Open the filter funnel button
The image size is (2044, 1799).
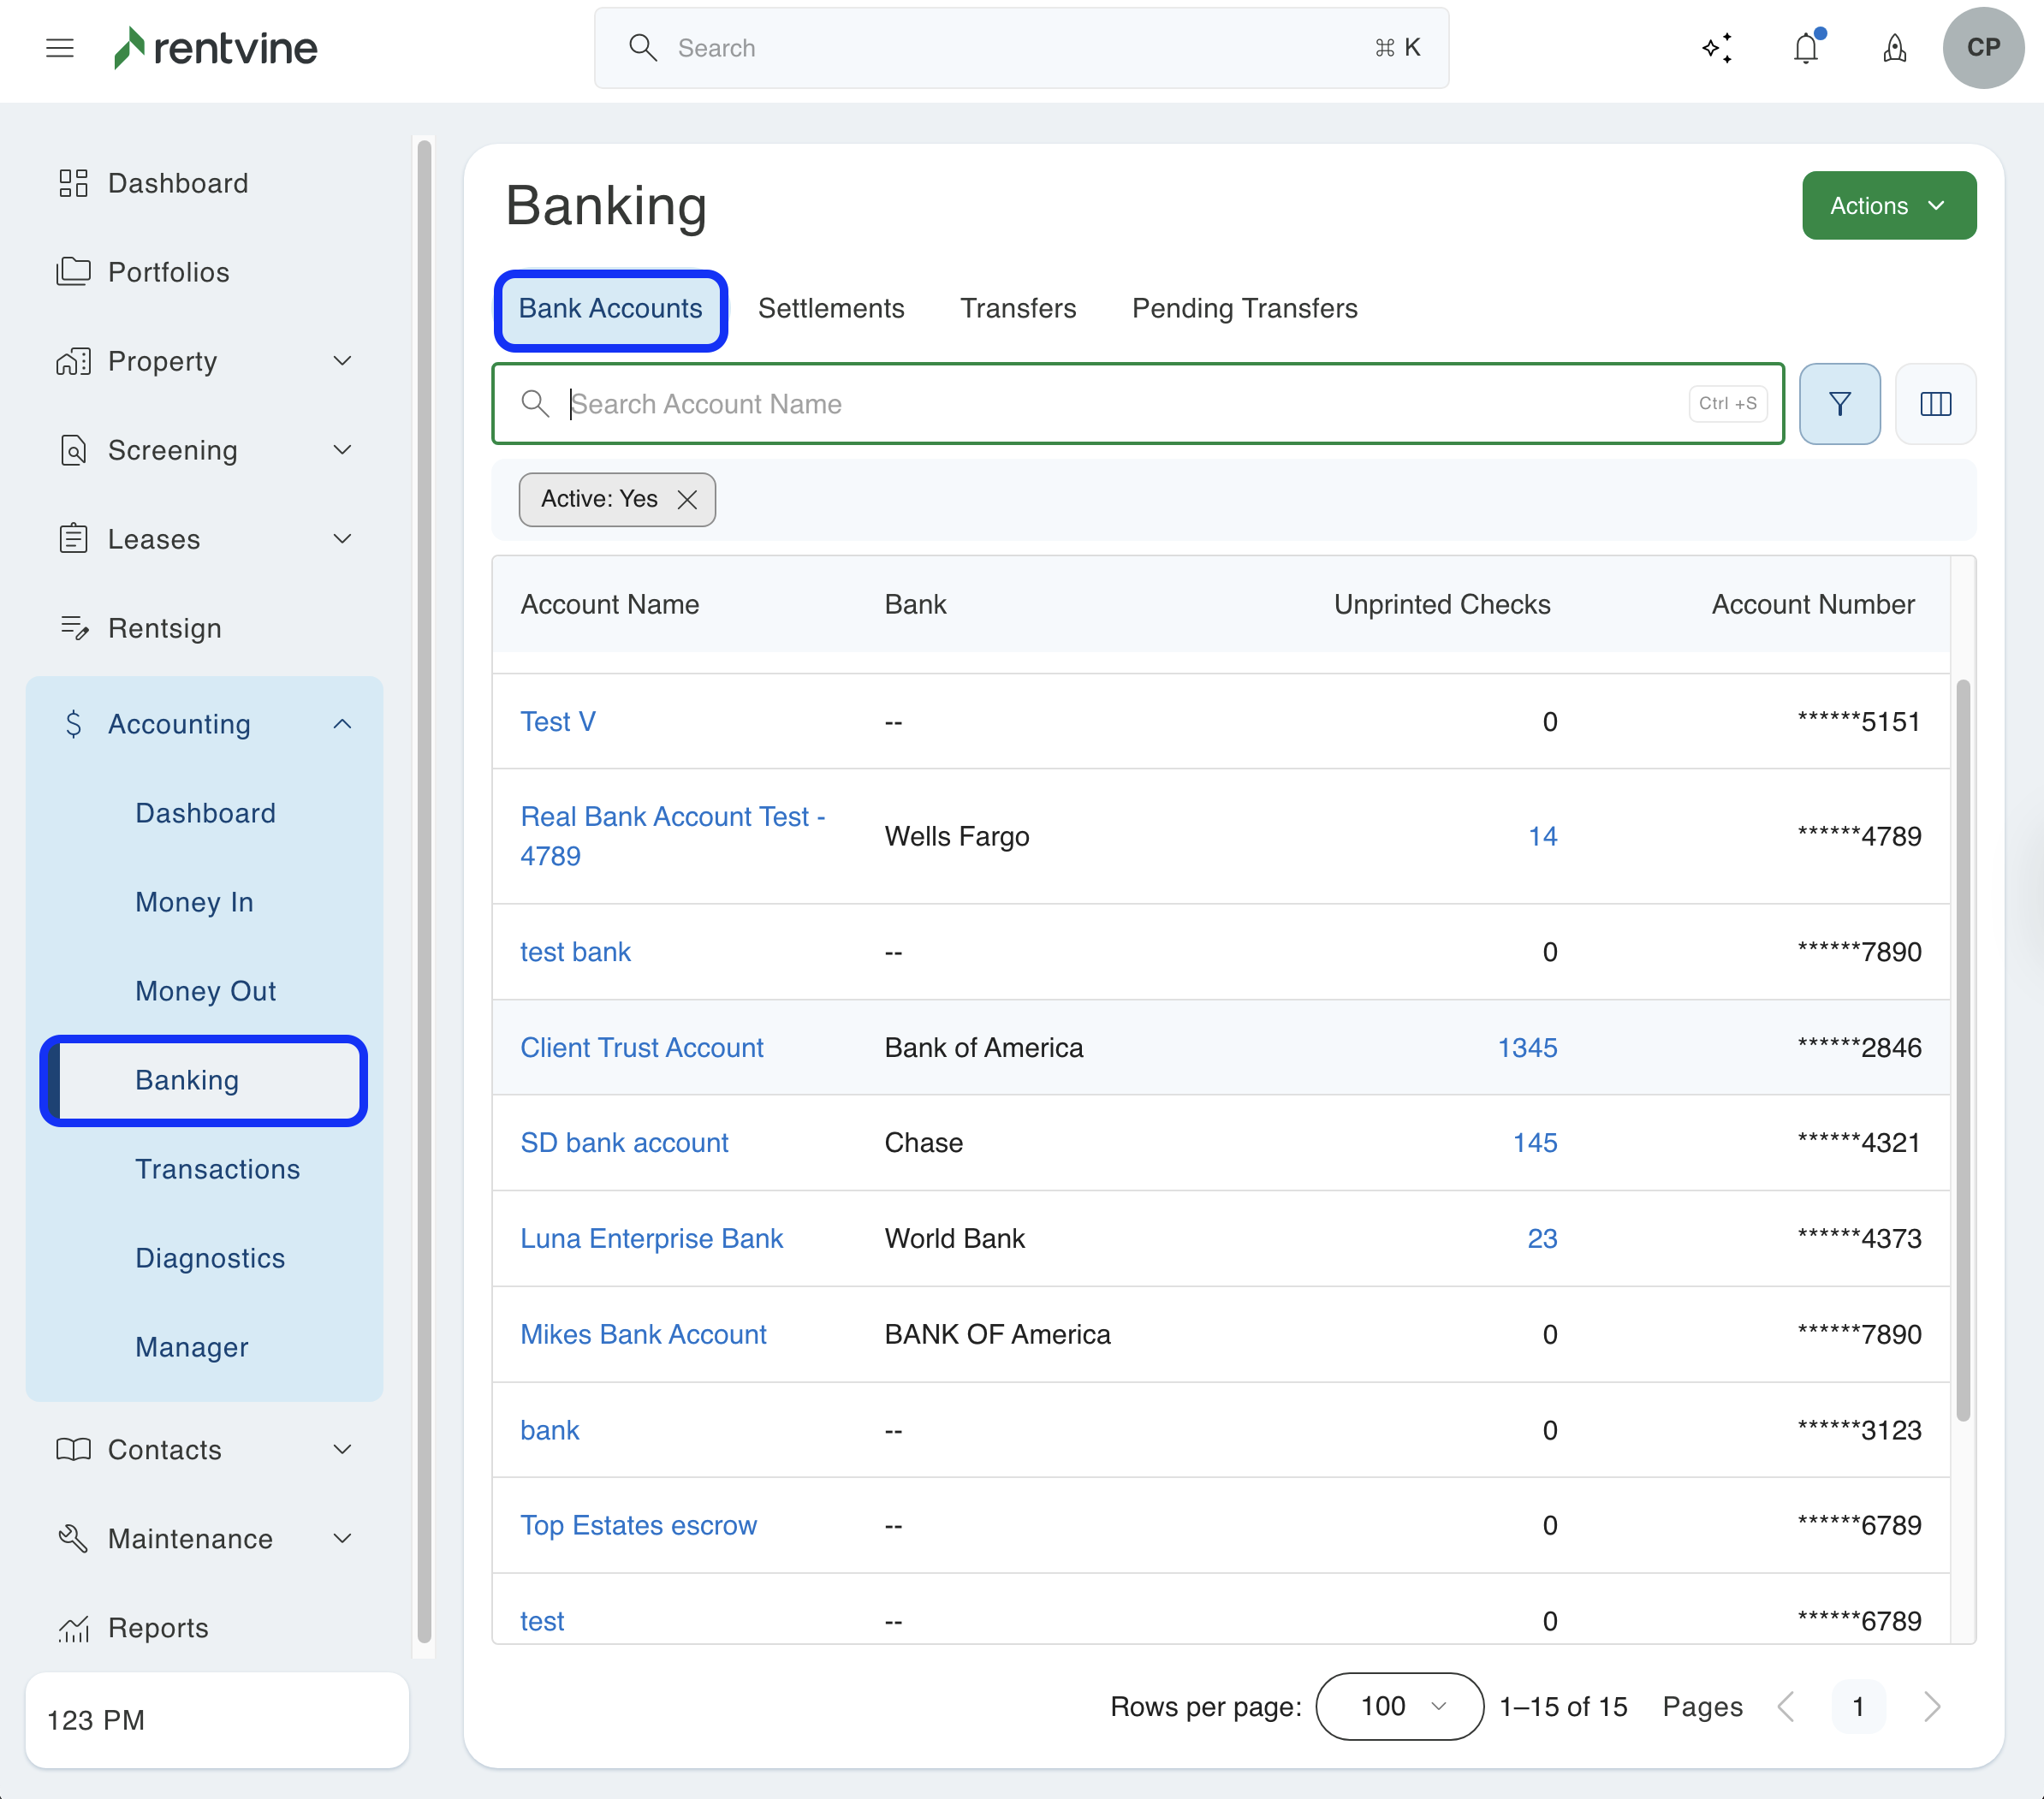coord(1839,404)
